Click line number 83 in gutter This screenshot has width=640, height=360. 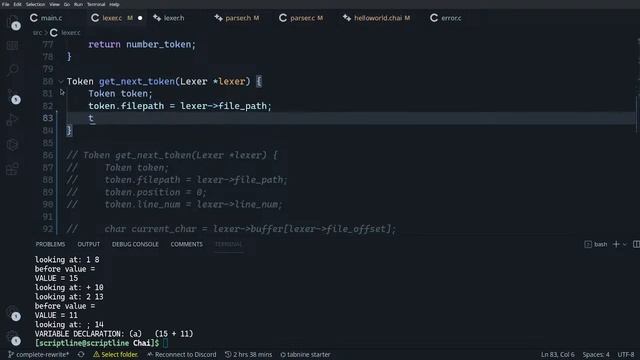pyautogui.click(x=48, y=118)
